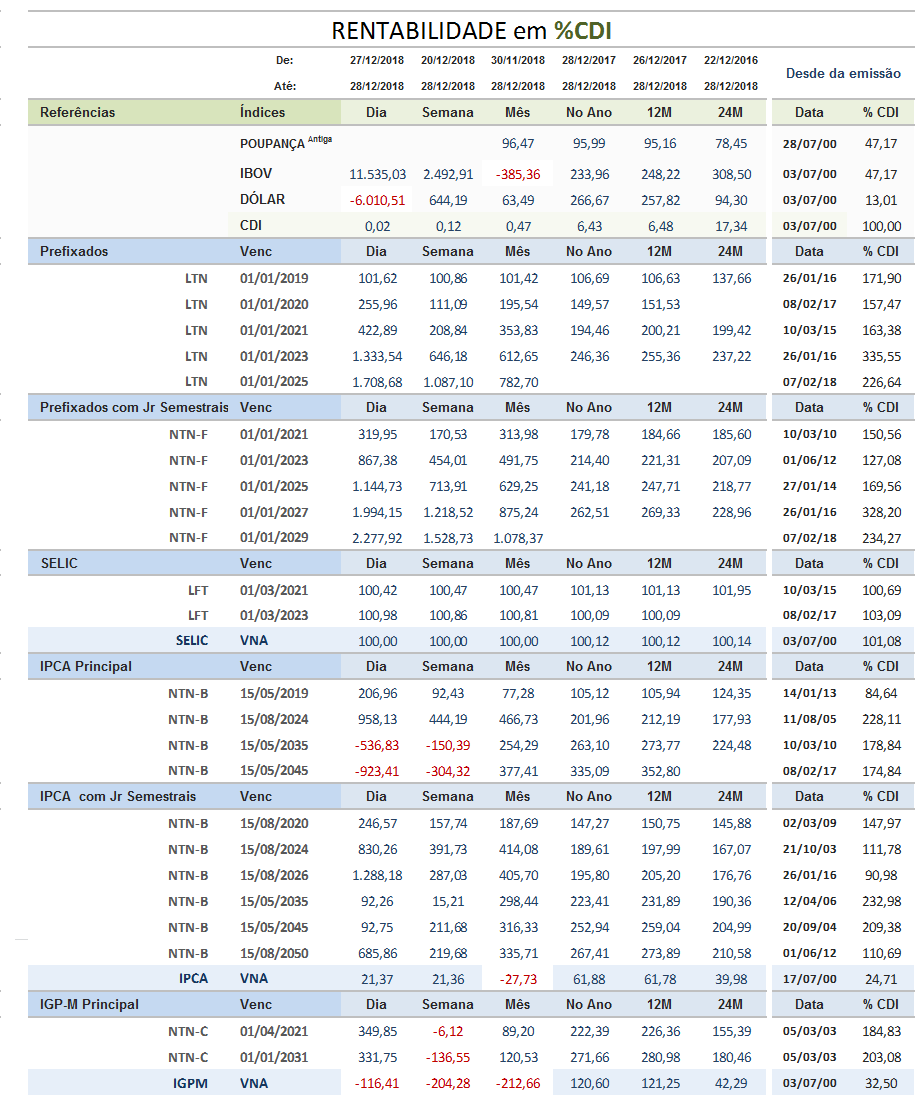Click the IGP-M Principal section header
Image resolution: width=921 pixels, height=1107 pixels.
pos(89,1004)
